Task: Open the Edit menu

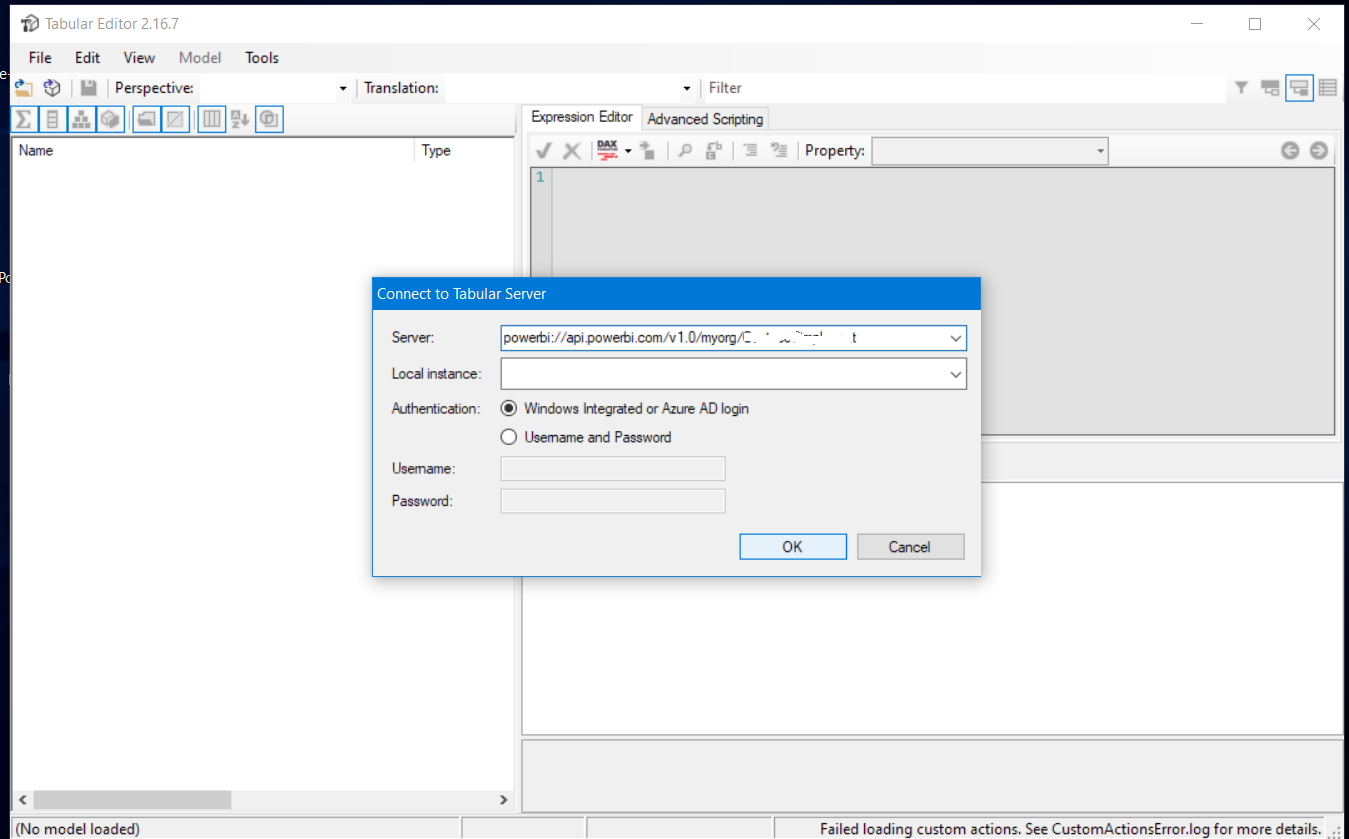Action: (x=88, y=57)
